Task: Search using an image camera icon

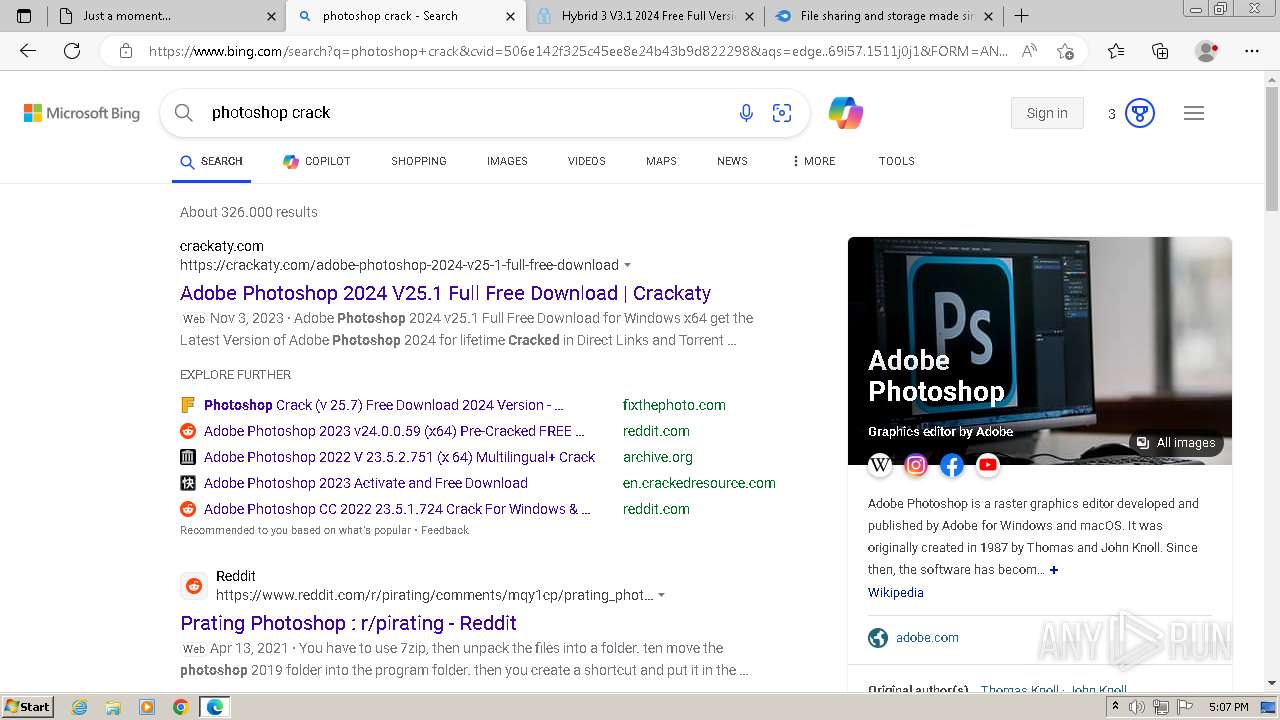Action: [782, 113]
